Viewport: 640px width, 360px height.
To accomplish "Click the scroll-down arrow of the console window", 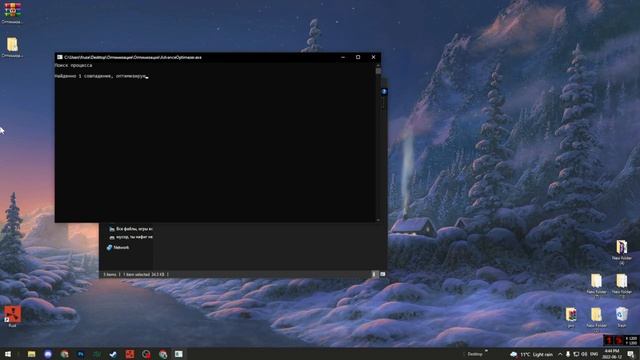I will click(x=378, y=220).
